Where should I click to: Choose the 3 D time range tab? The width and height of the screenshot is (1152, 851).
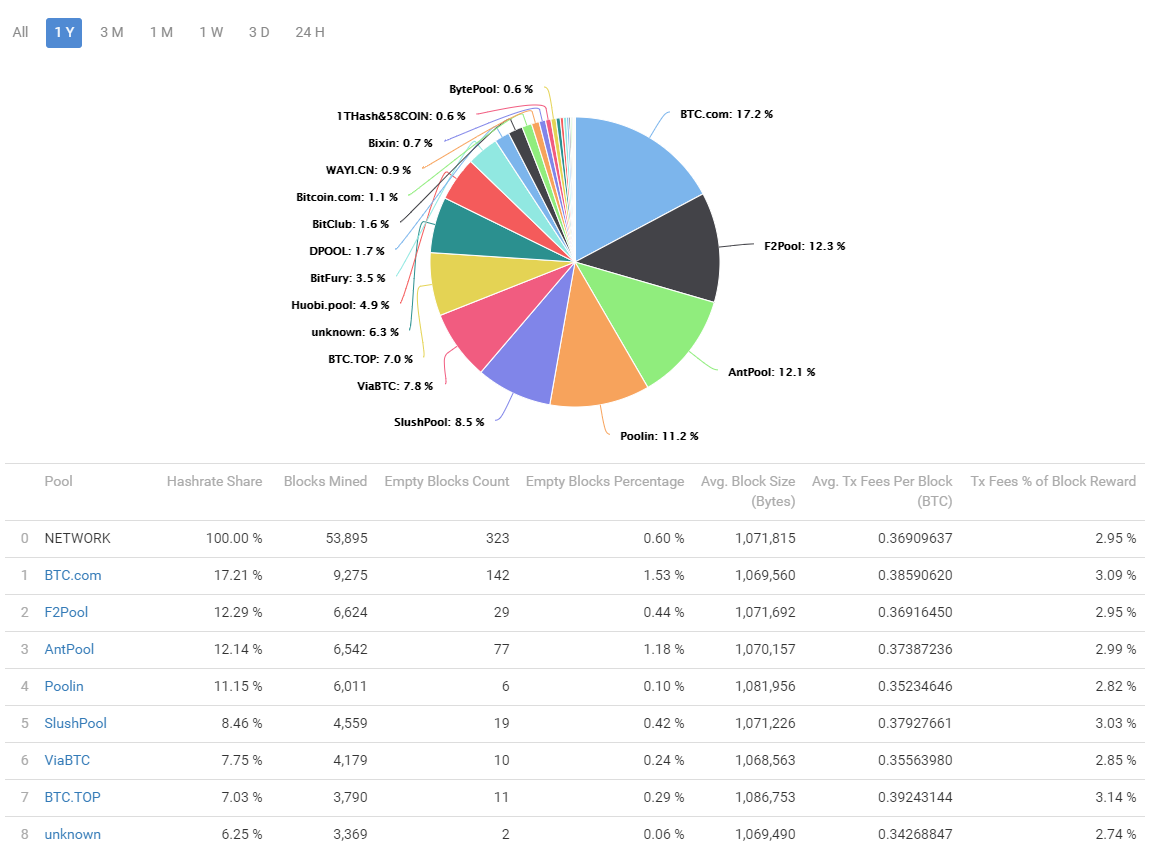259,32
